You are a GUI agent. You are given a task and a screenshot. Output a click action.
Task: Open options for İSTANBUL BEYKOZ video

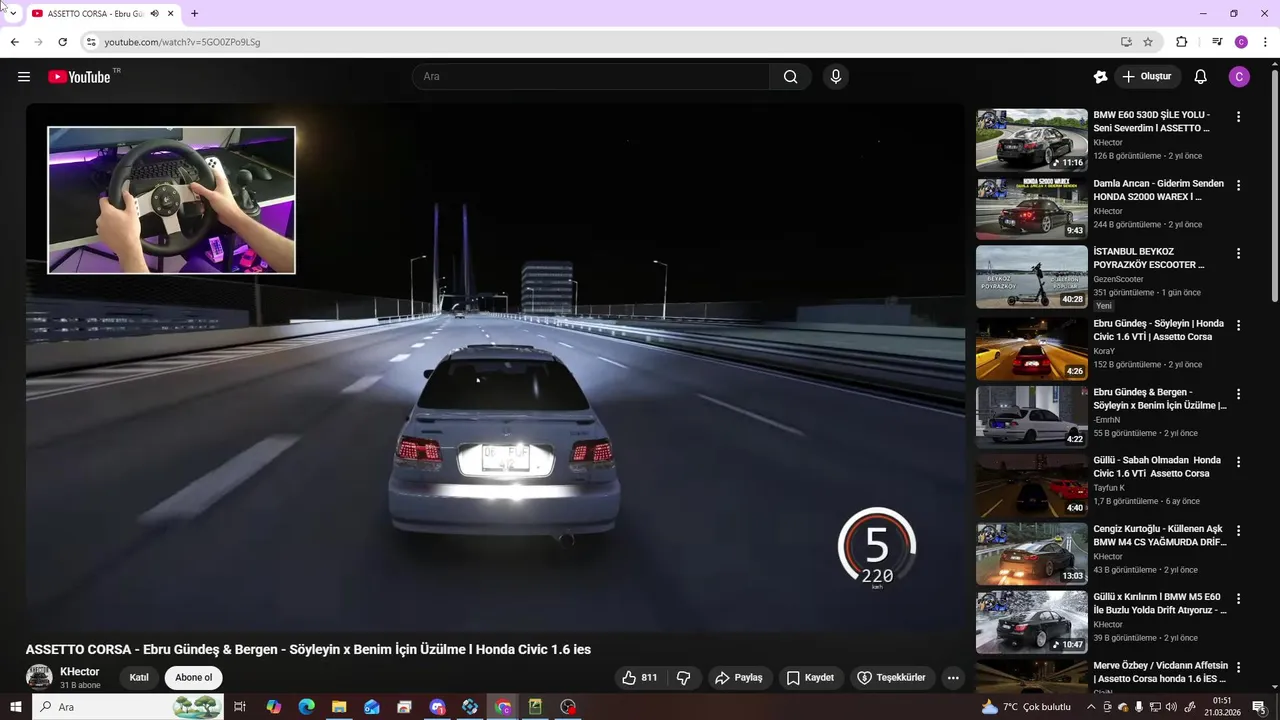click(1238, 254)
